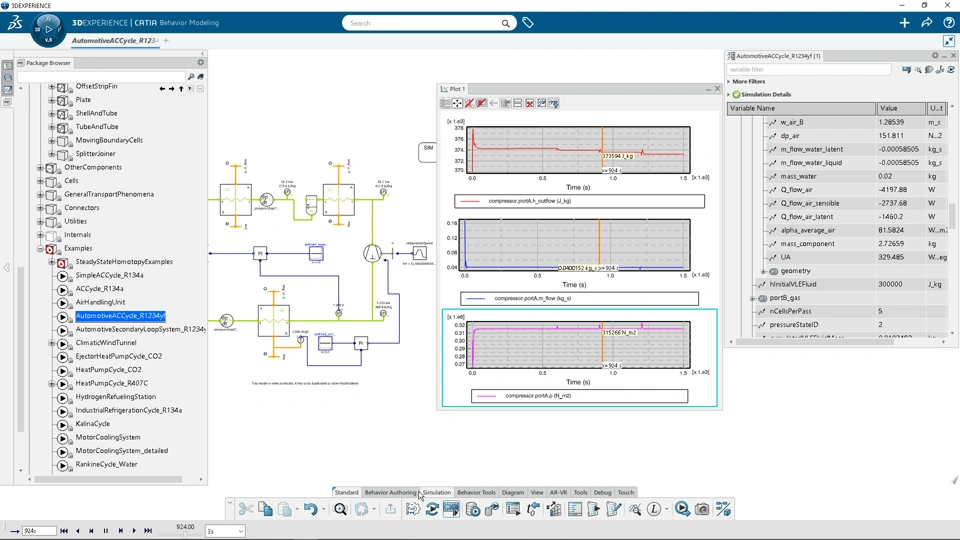Switch to the Diagram tab
The width and height of the screenshot is (960, 540).
(x=513, y=492)
